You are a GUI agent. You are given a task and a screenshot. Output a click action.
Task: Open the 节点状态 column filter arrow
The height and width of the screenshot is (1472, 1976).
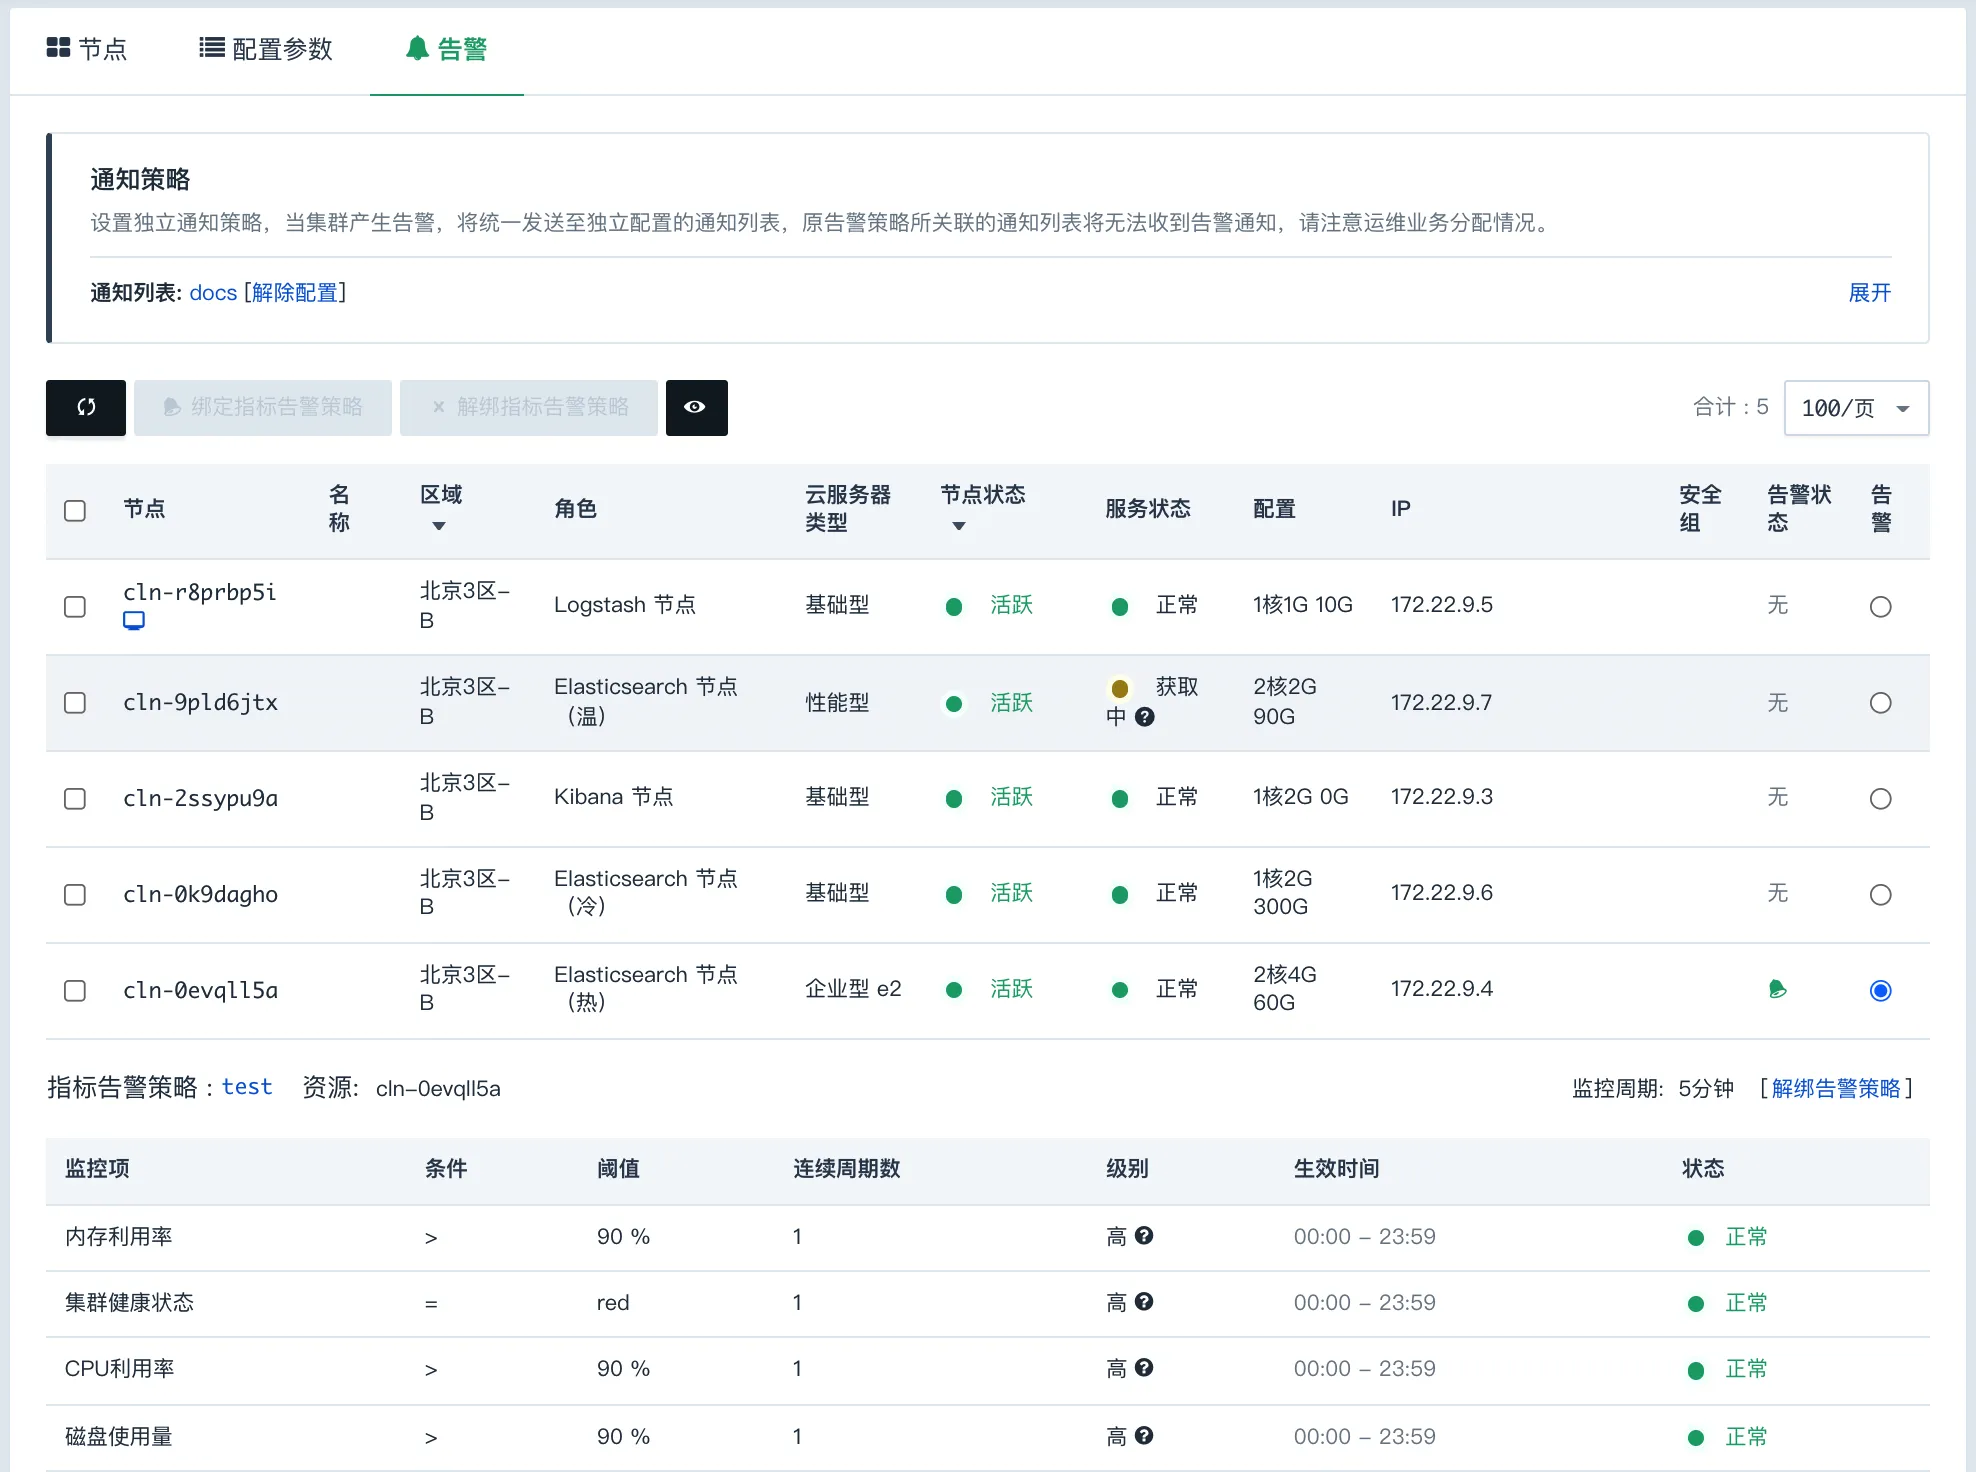pyautogui.click(x=957, y=525)
